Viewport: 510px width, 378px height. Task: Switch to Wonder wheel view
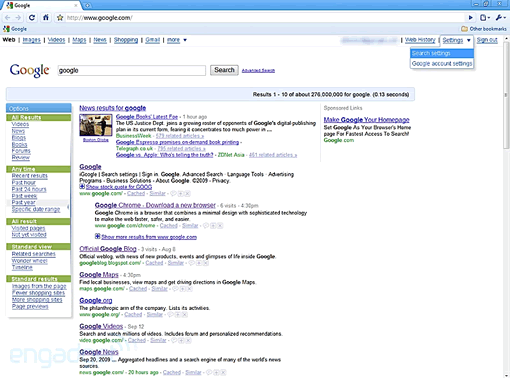[30, 261]
